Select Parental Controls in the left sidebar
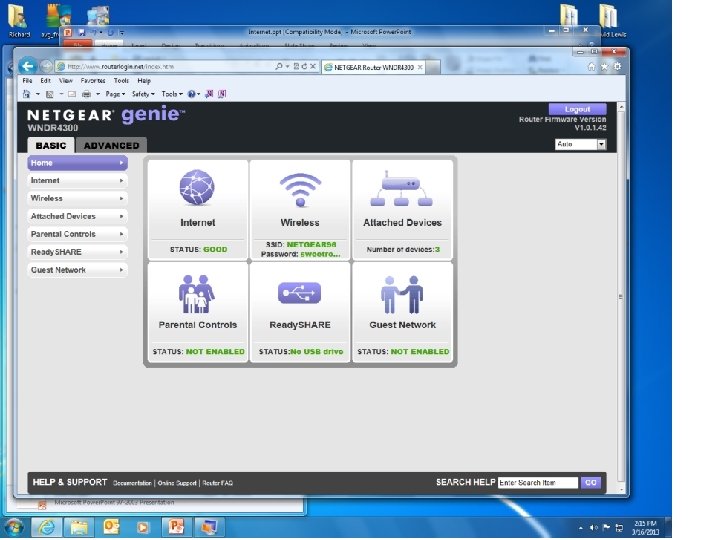Screen dimensions: 720x540 click(78, 234)
